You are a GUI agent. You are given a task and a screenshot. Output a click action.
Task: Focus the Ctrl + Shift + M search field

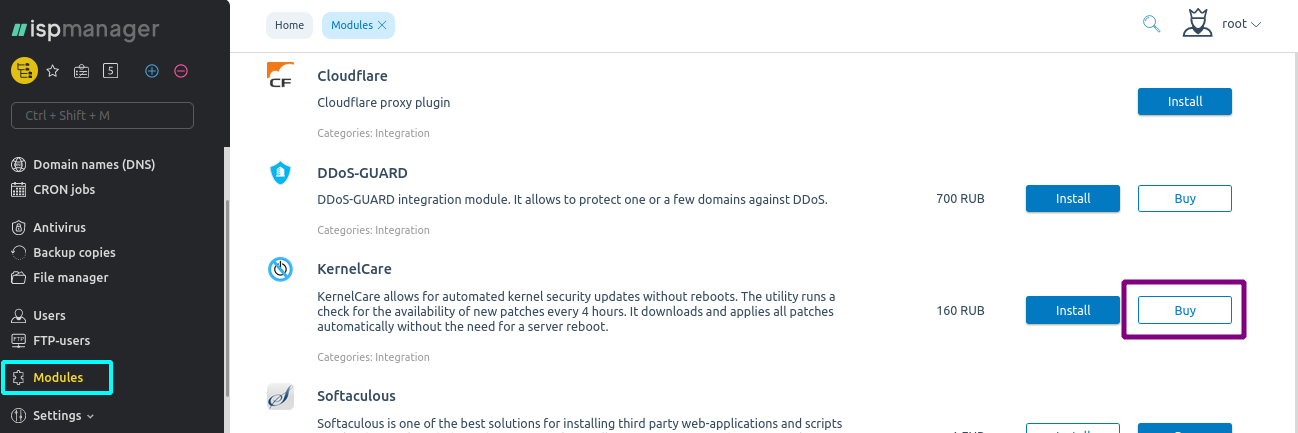click(102, 115)
